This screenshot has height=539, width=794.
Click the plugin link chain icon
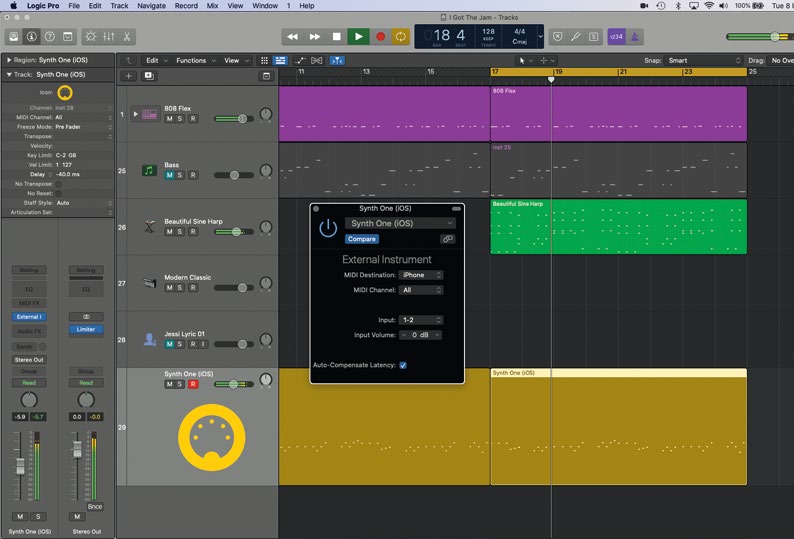pos(448,239)
